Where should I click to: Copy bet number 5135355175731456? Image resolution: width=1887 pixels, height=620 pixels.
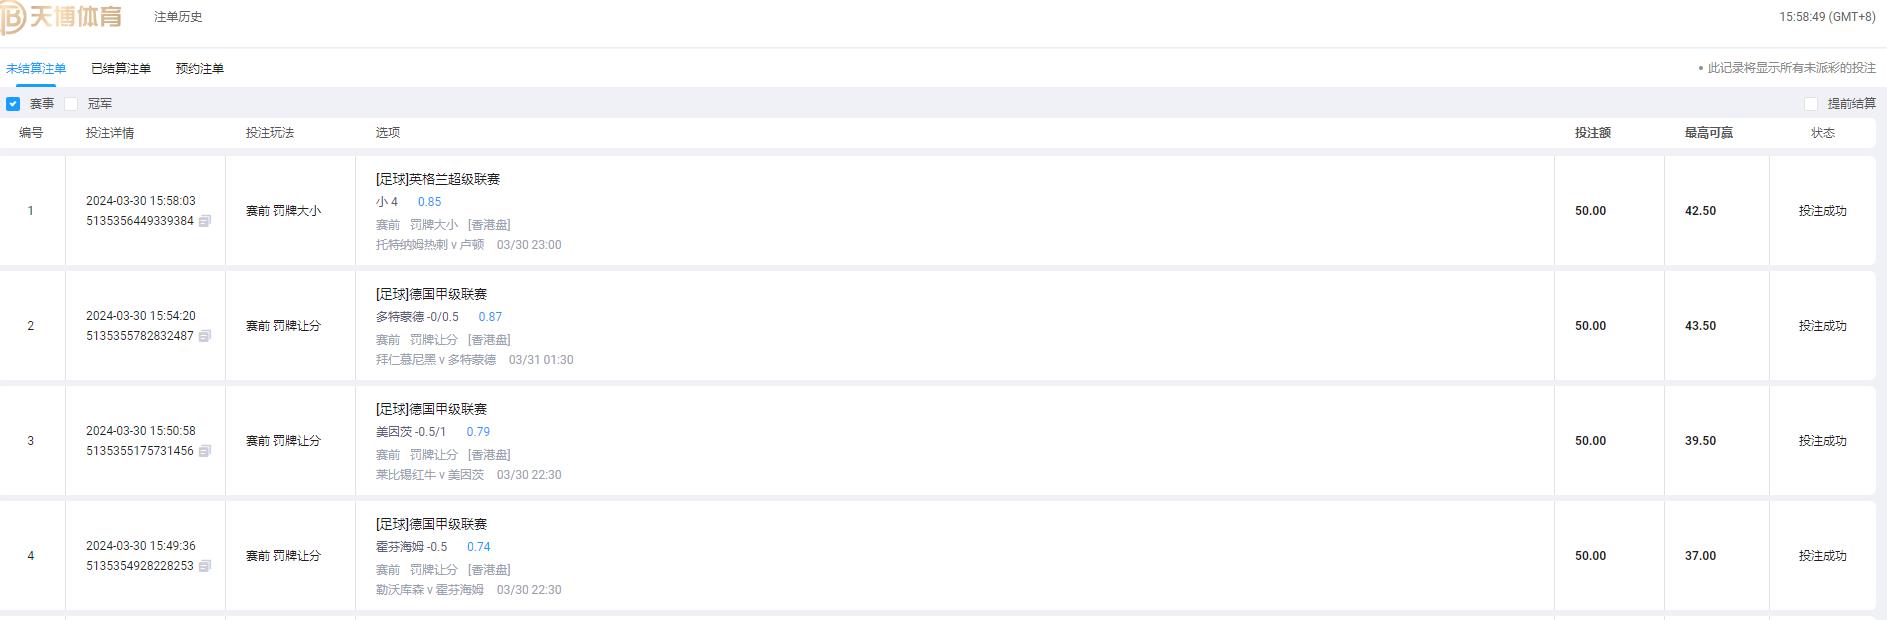tap(205, 451)
